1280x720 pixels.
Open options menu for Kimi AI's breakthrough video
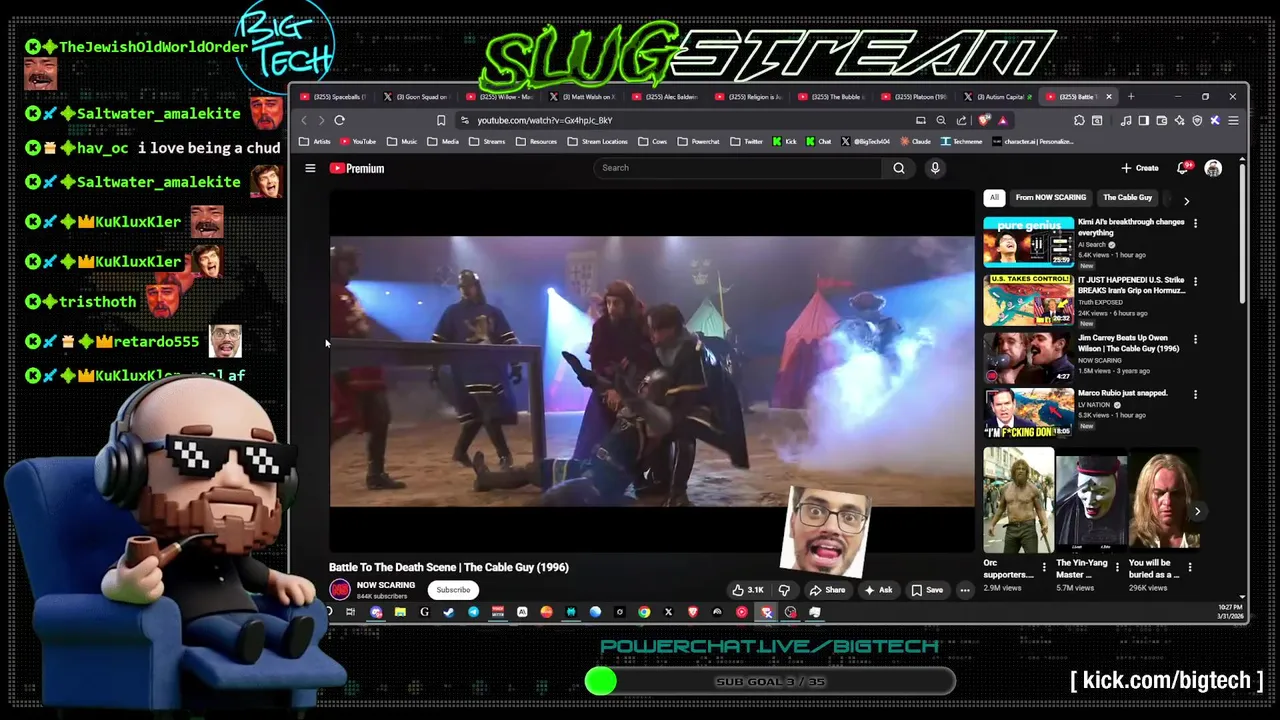[x=1195, y=223]
